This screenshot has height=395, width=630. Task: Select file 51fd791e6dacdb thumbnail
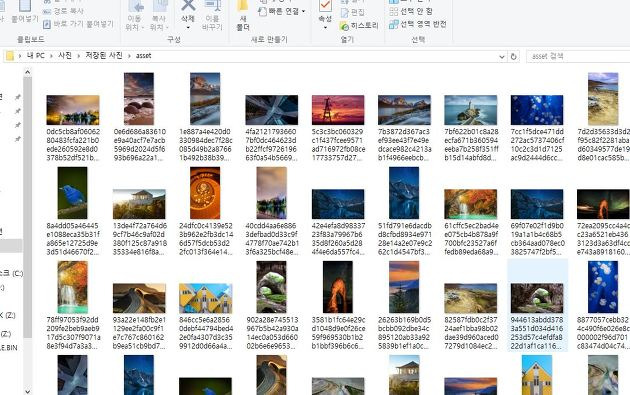coord(404,193)
